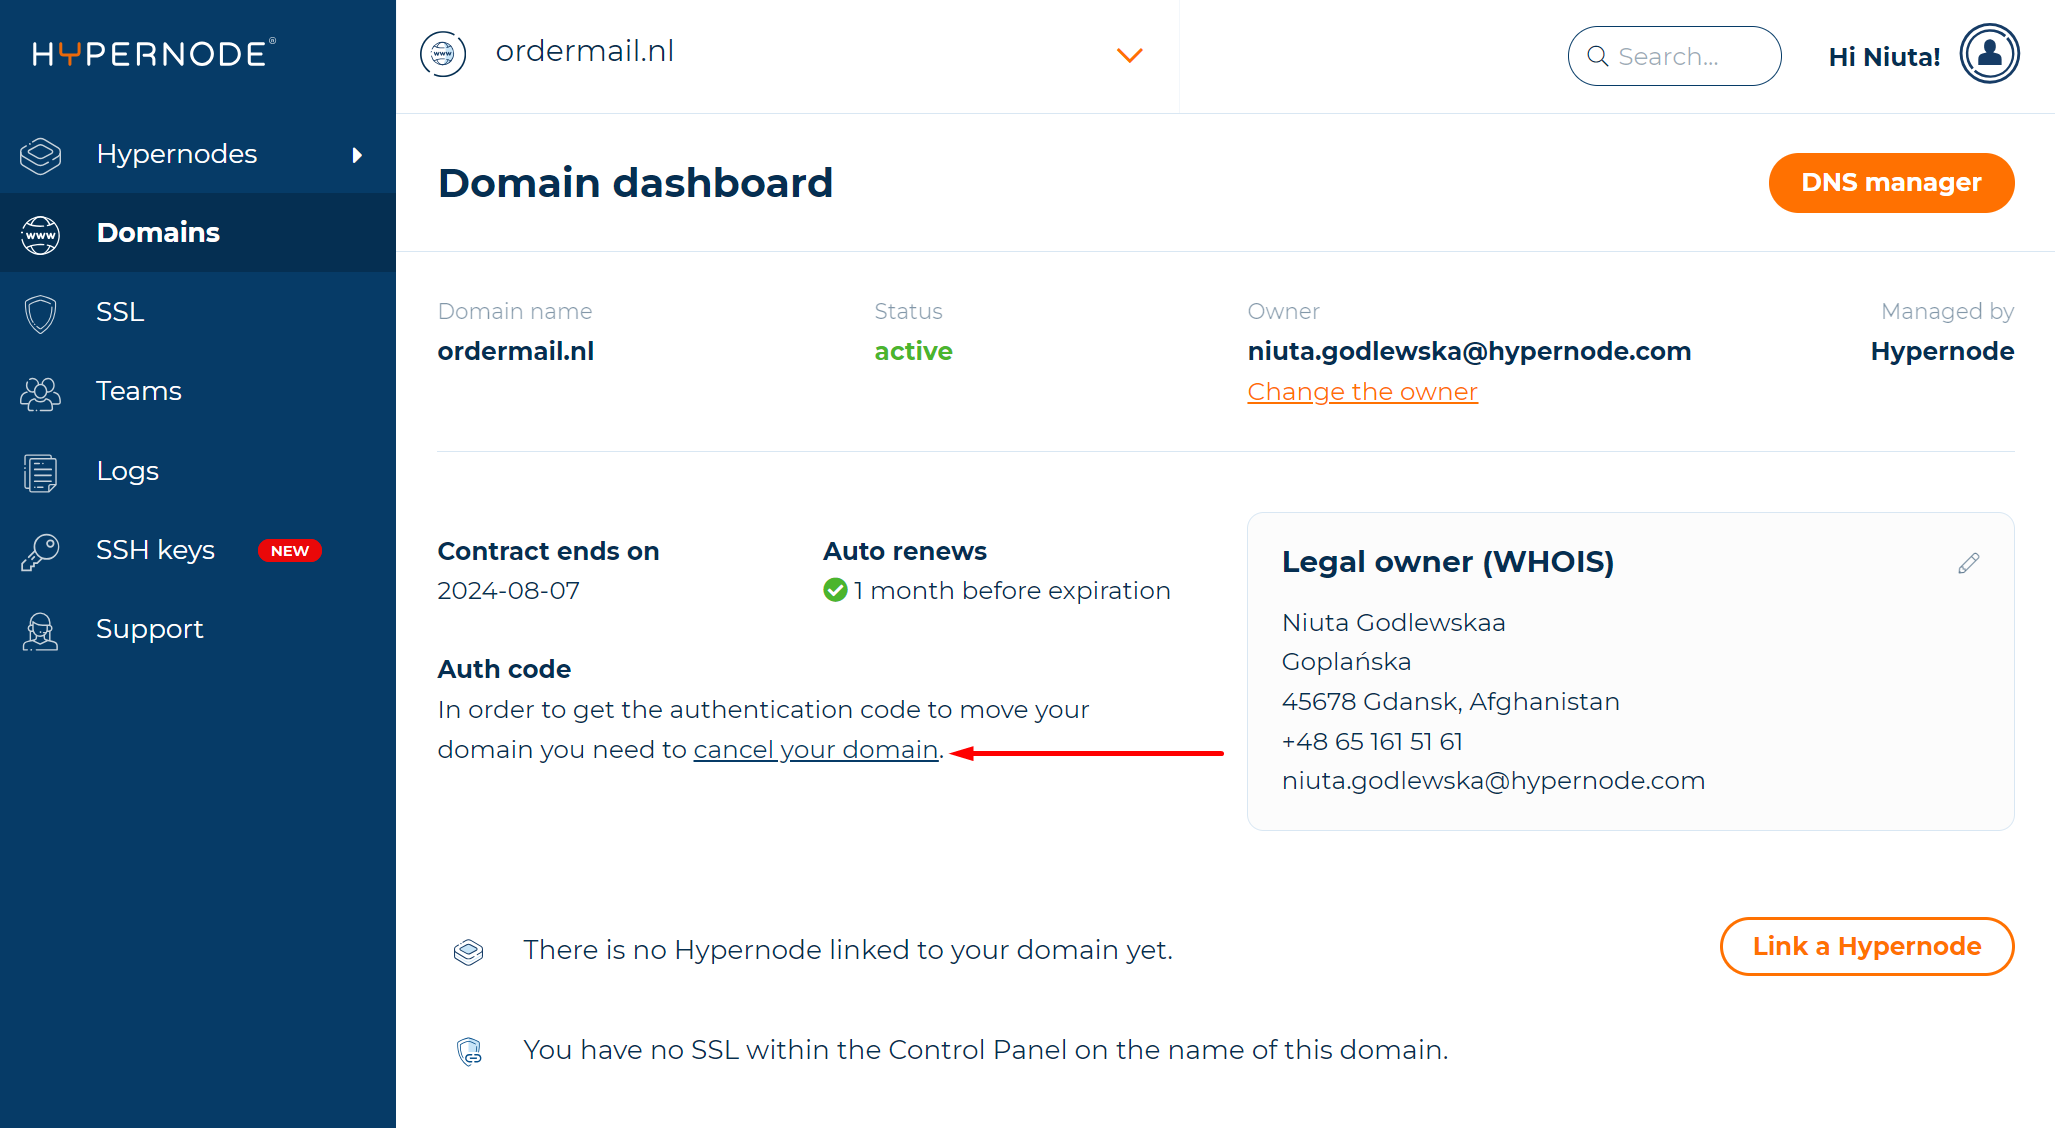
Task: Click the street Goplańska
Action: [x=1346, y=662]
